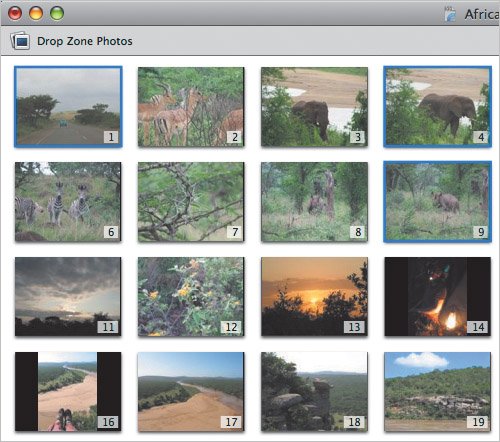The height and width of the screenshot is (442, 500).
Task: Click the green zoom window button
Action: (57, 14)
